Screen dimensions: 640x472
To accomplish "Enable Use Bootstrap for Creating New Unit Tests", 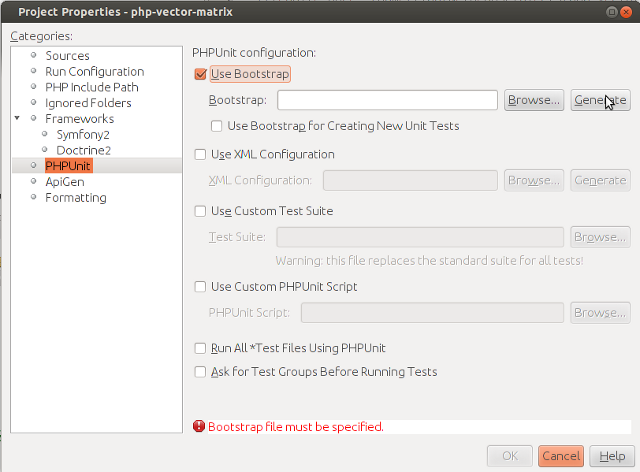I will tap(216, 126).
